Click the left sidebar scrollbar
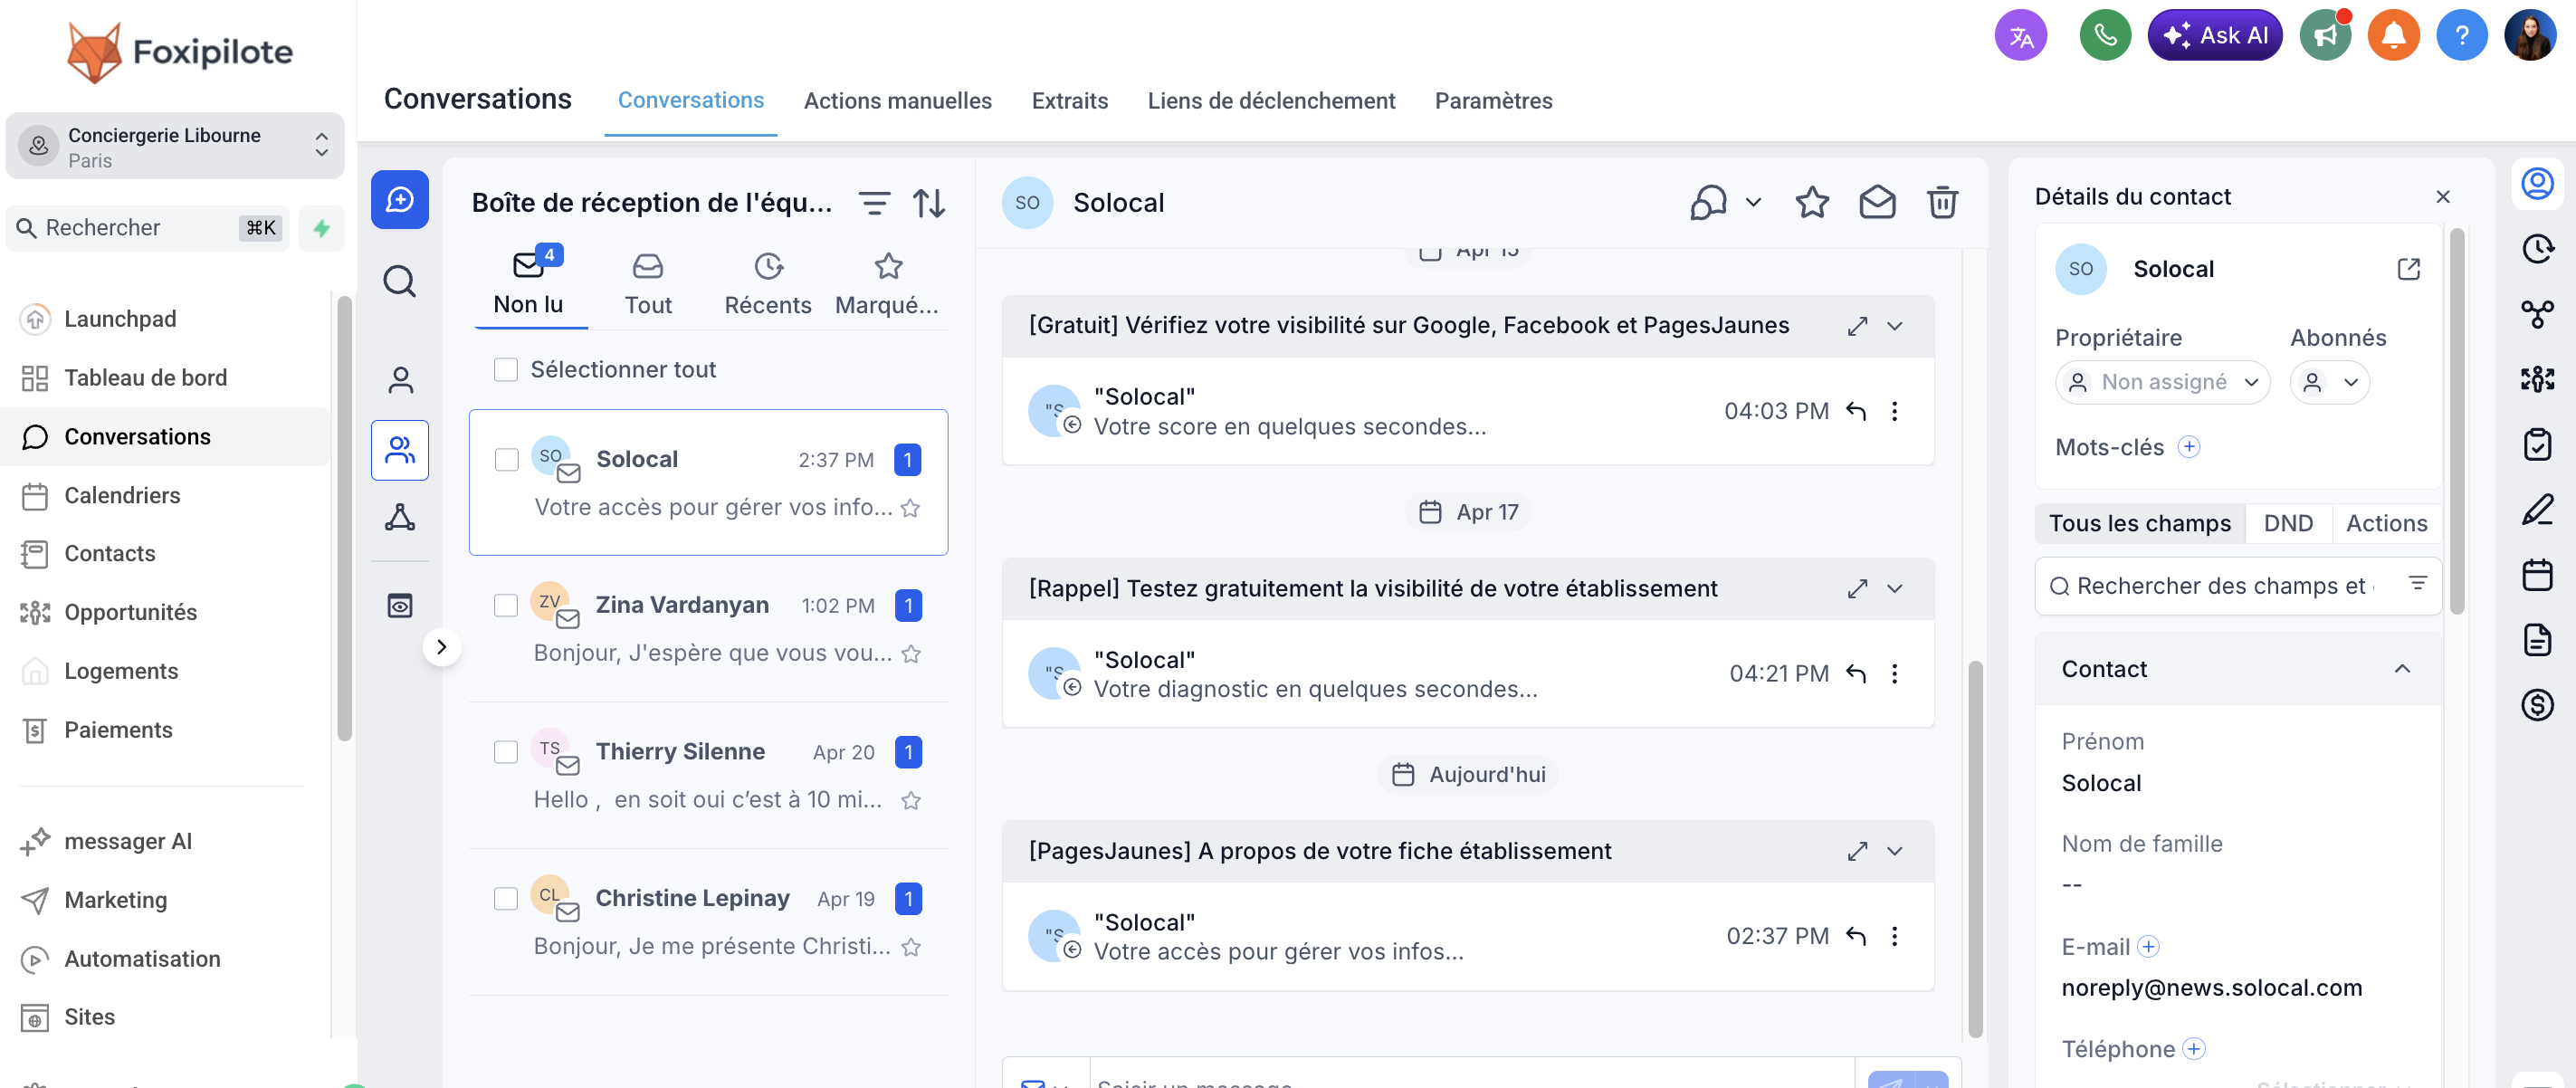Viewport: 2576px width, 1088px height. click(x=344, y=518)
